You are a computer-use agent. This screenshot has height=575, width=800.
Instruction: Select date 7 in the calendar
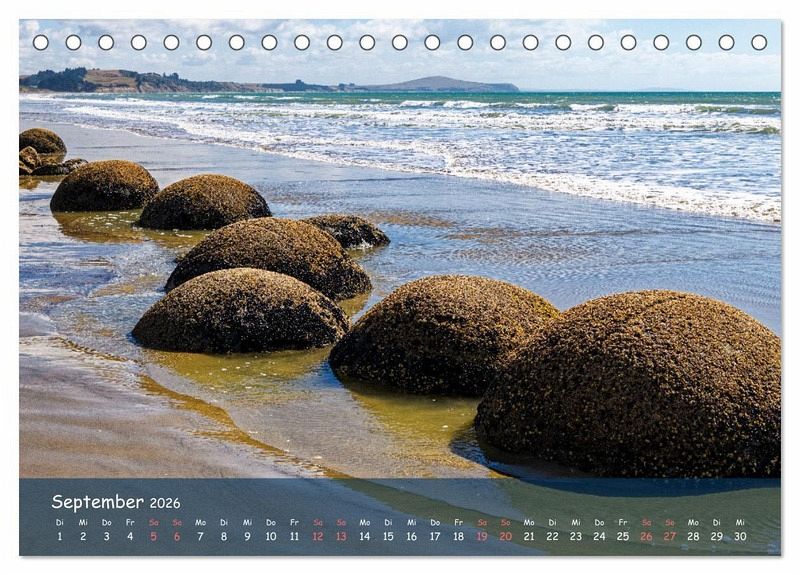201,537
